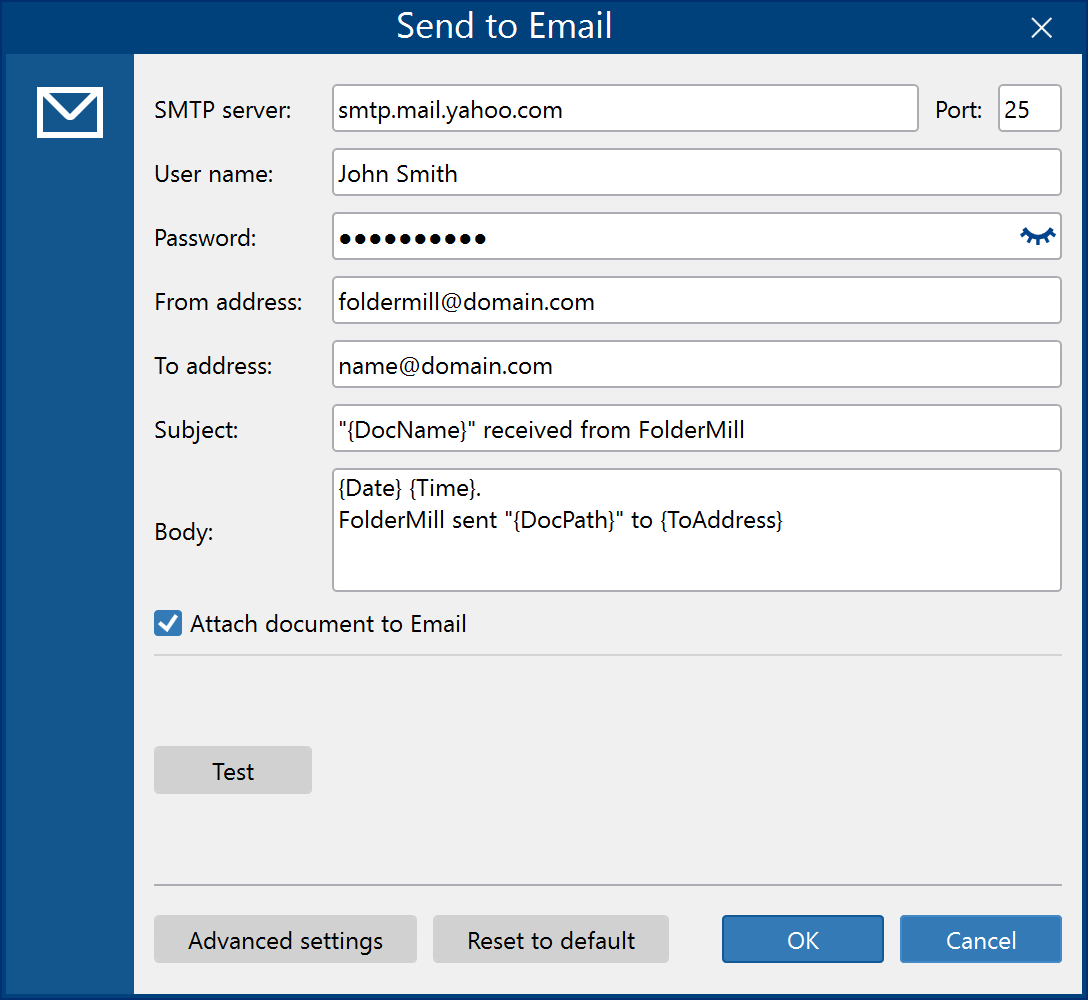Show password with the eye icon

(x=1037, y=236)
